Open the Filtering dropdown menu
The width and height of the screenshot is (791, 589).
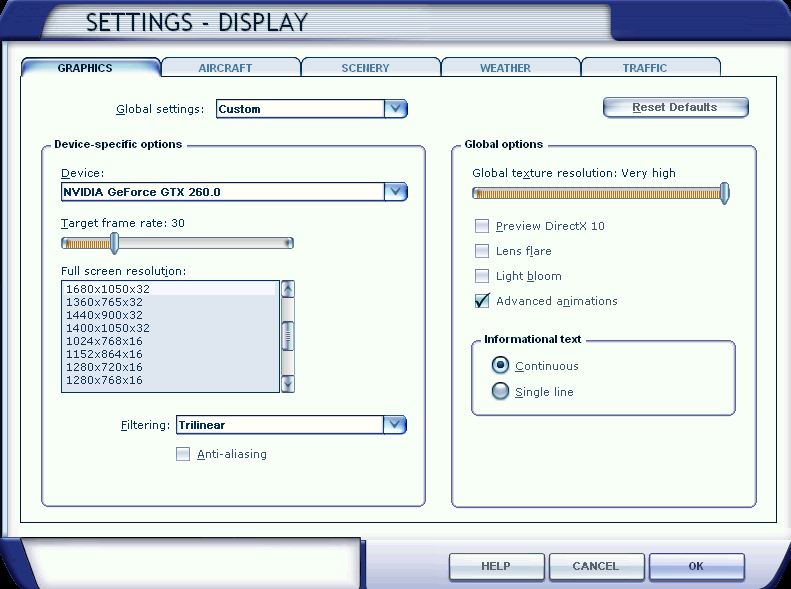[394, 425]
